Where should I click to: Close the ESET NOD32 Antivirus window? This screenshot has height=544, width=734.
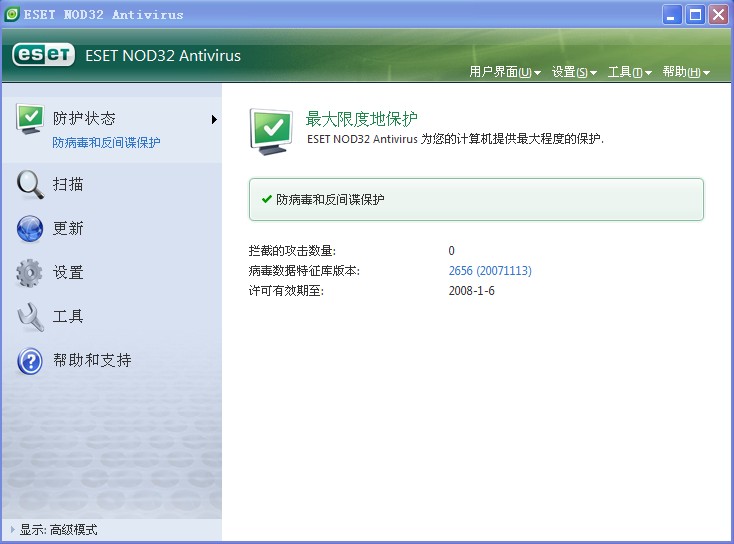pos(719,15)
